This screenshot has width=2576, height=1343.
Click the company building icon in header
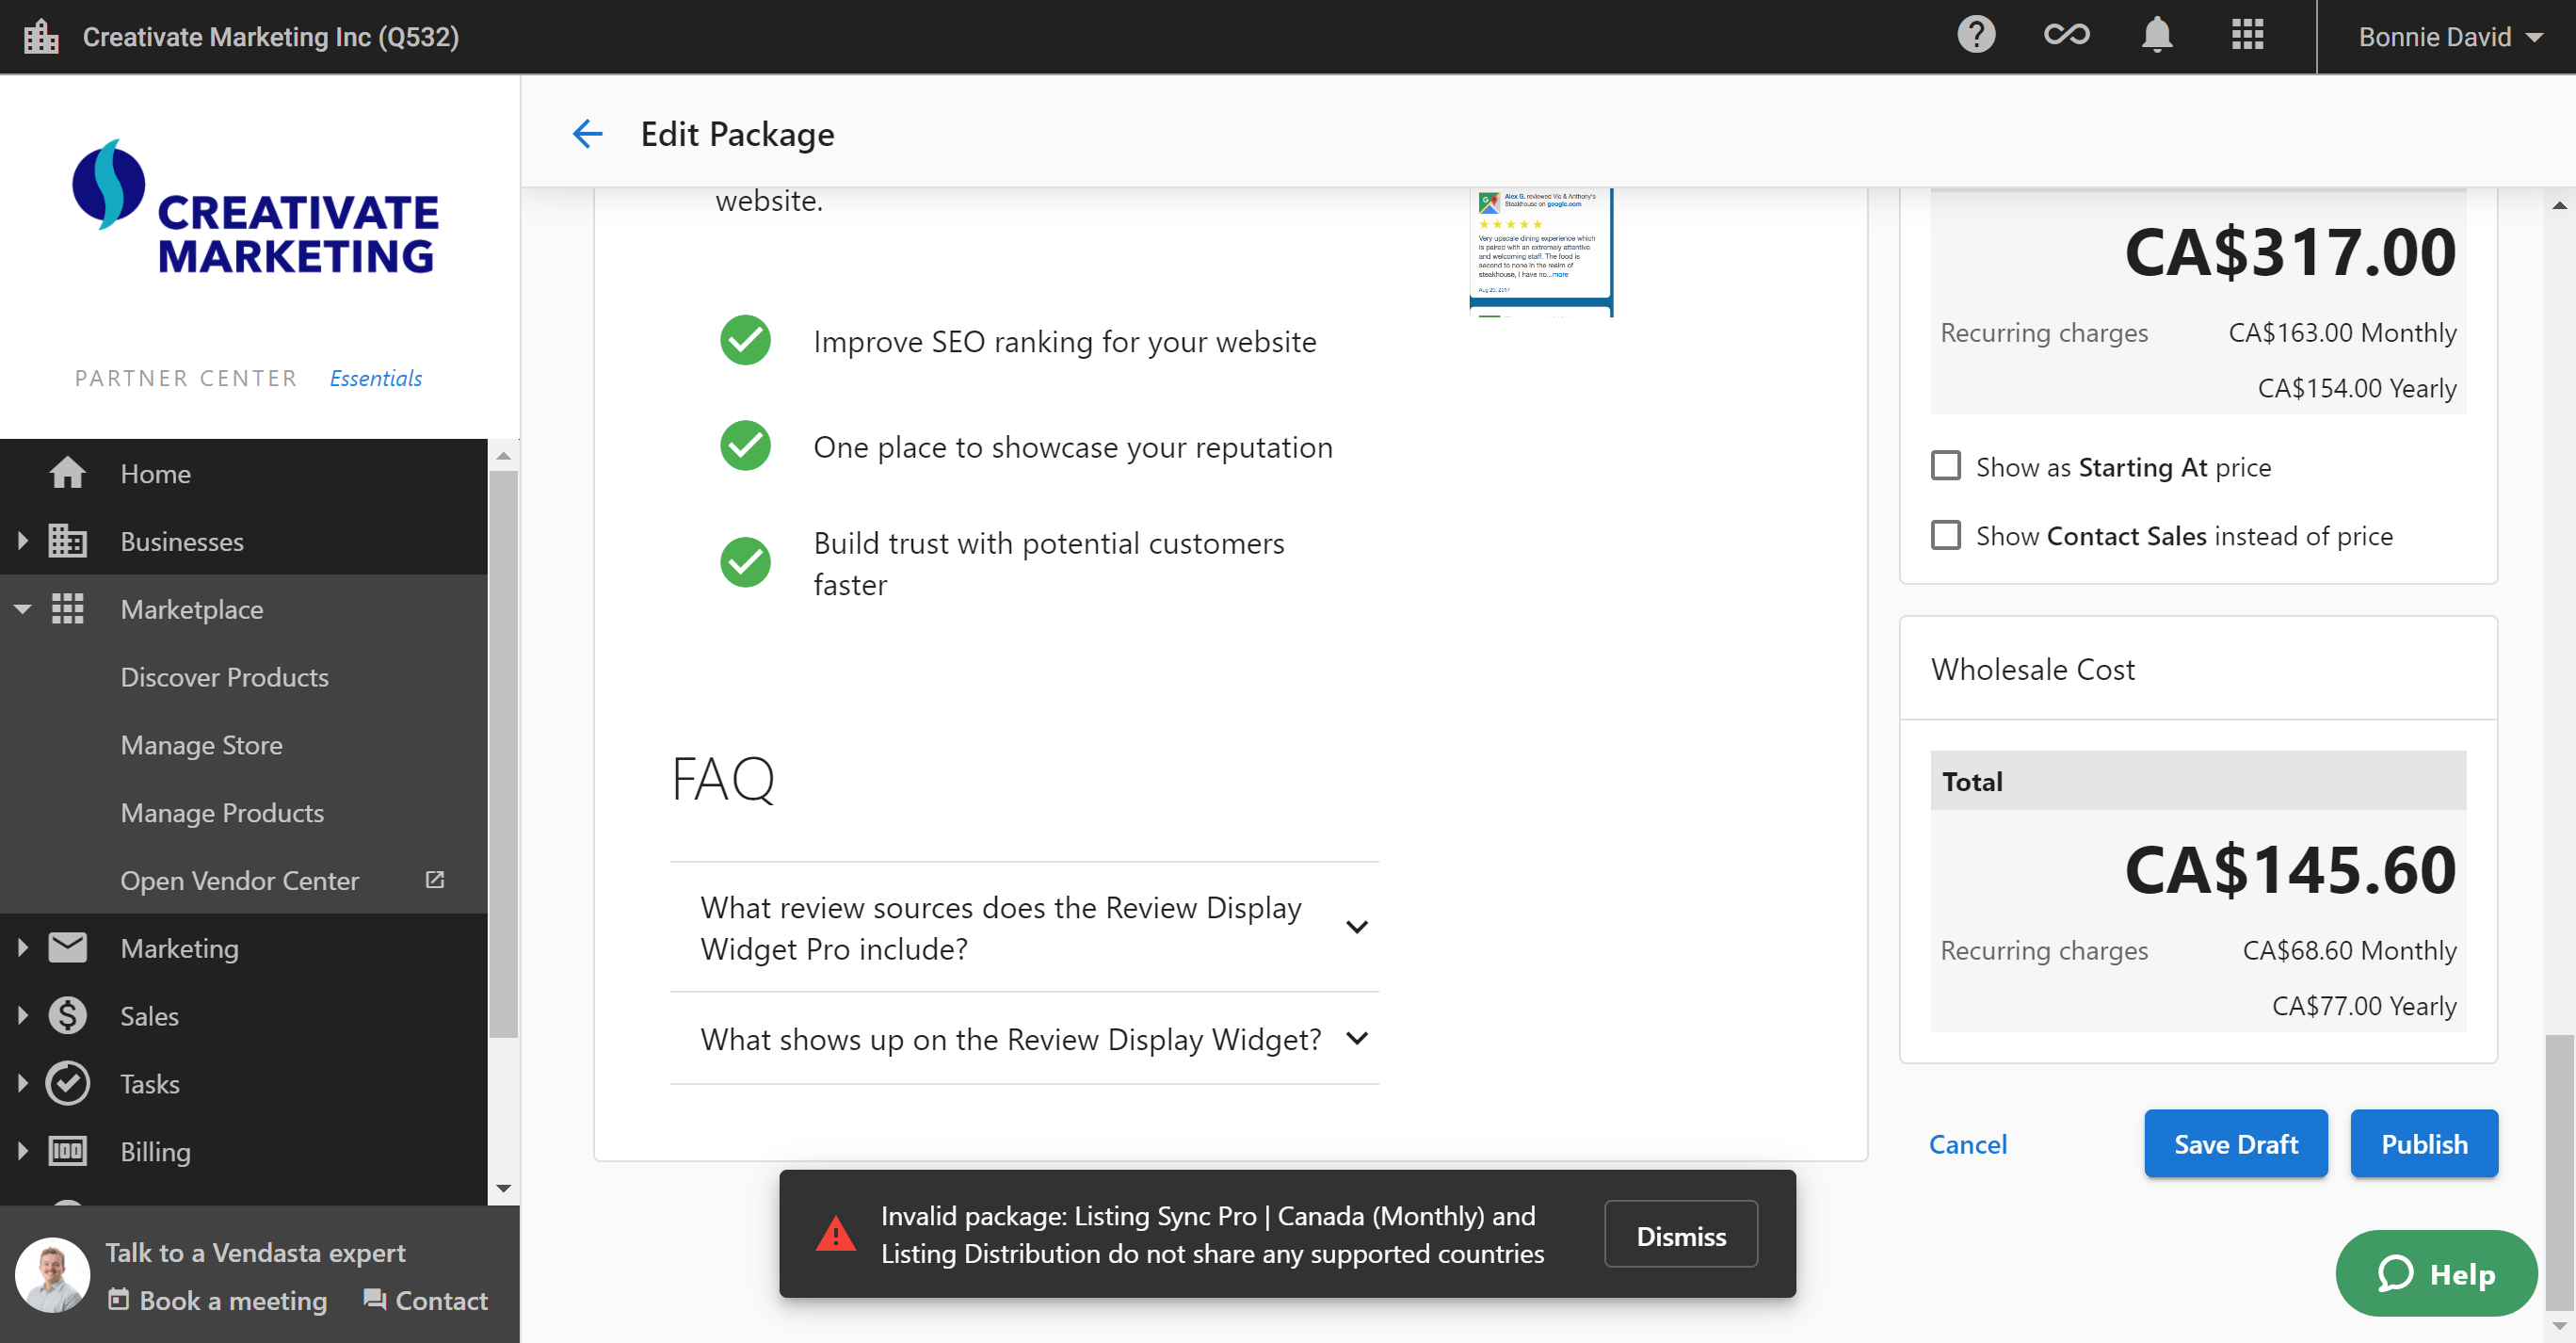coord(41,36)
